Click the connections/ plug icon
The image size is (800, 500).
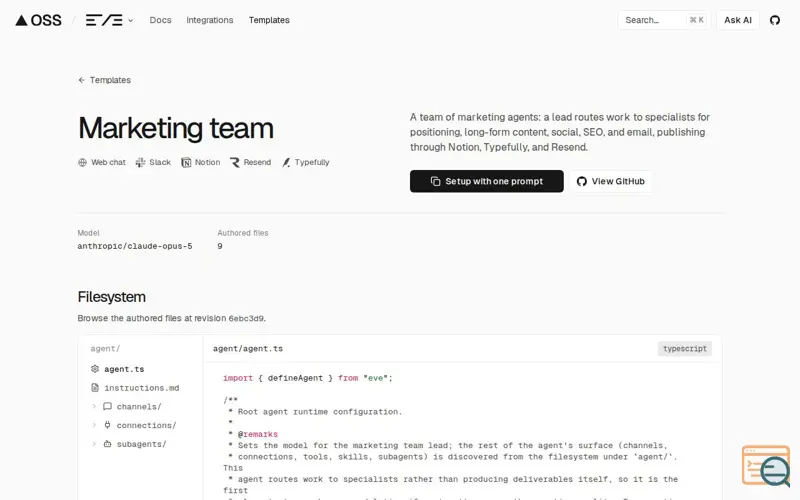(107, 425)
